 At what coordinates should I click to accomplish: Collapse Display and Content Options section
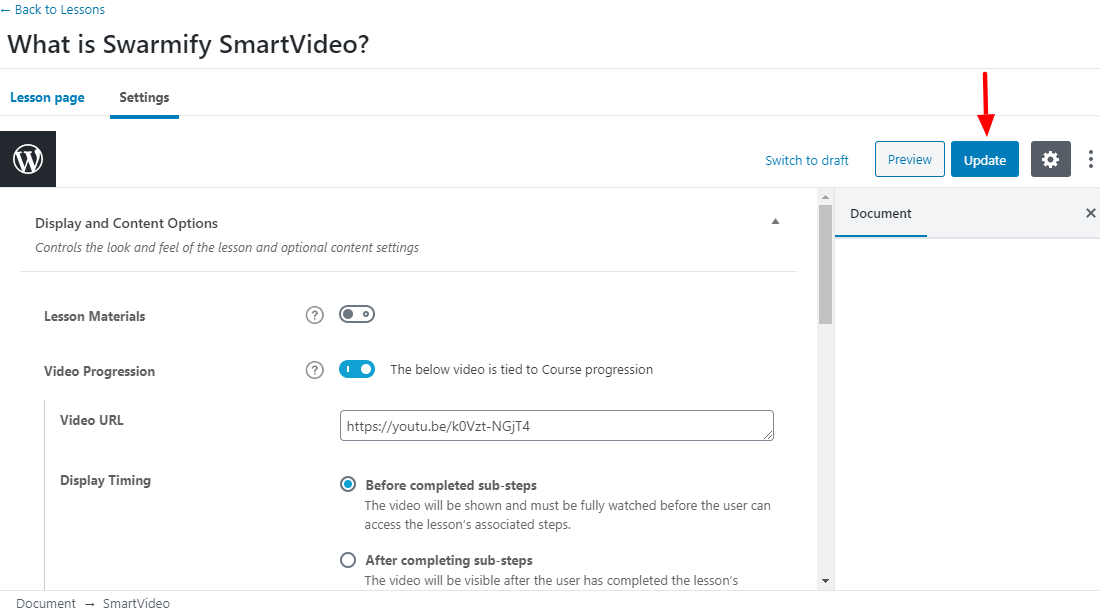775,222
